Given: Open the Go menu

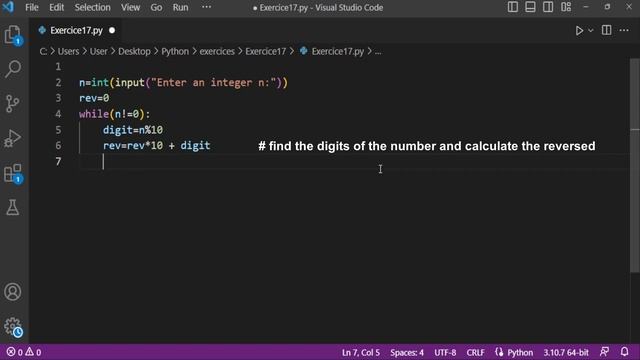Looking at the screenshot, I should click(156, 7).
